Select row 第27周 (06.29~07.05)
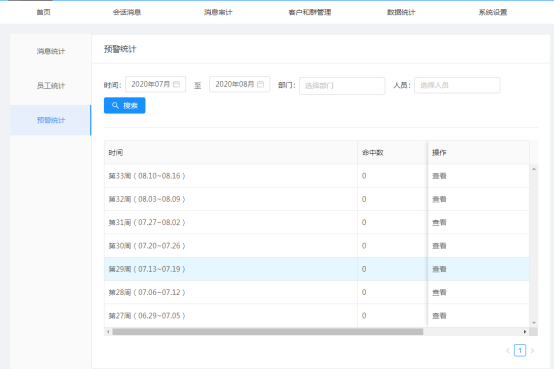The height and width of the screenshot is (369, 554). [317, 316]
